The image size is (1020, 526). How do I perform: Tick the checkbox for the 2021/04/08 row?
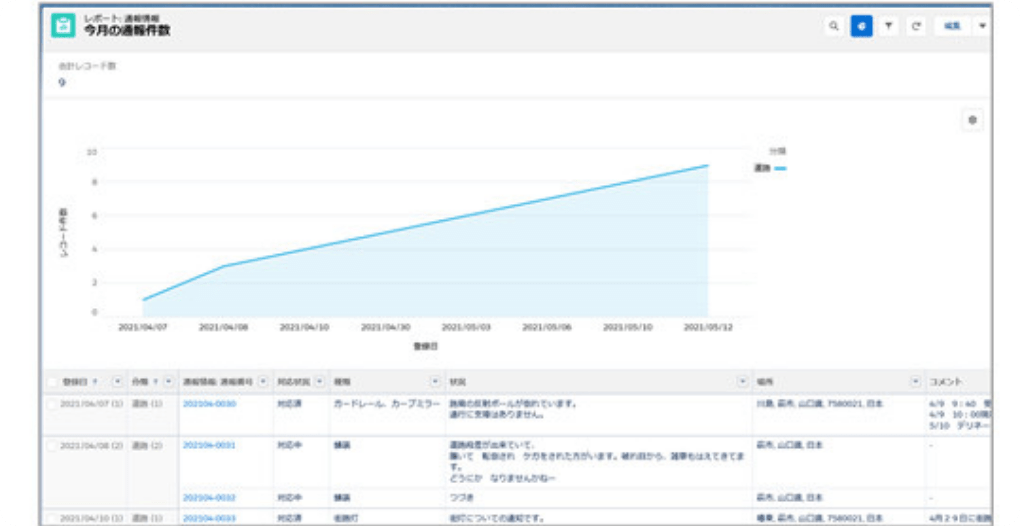[x=53, y=445]
